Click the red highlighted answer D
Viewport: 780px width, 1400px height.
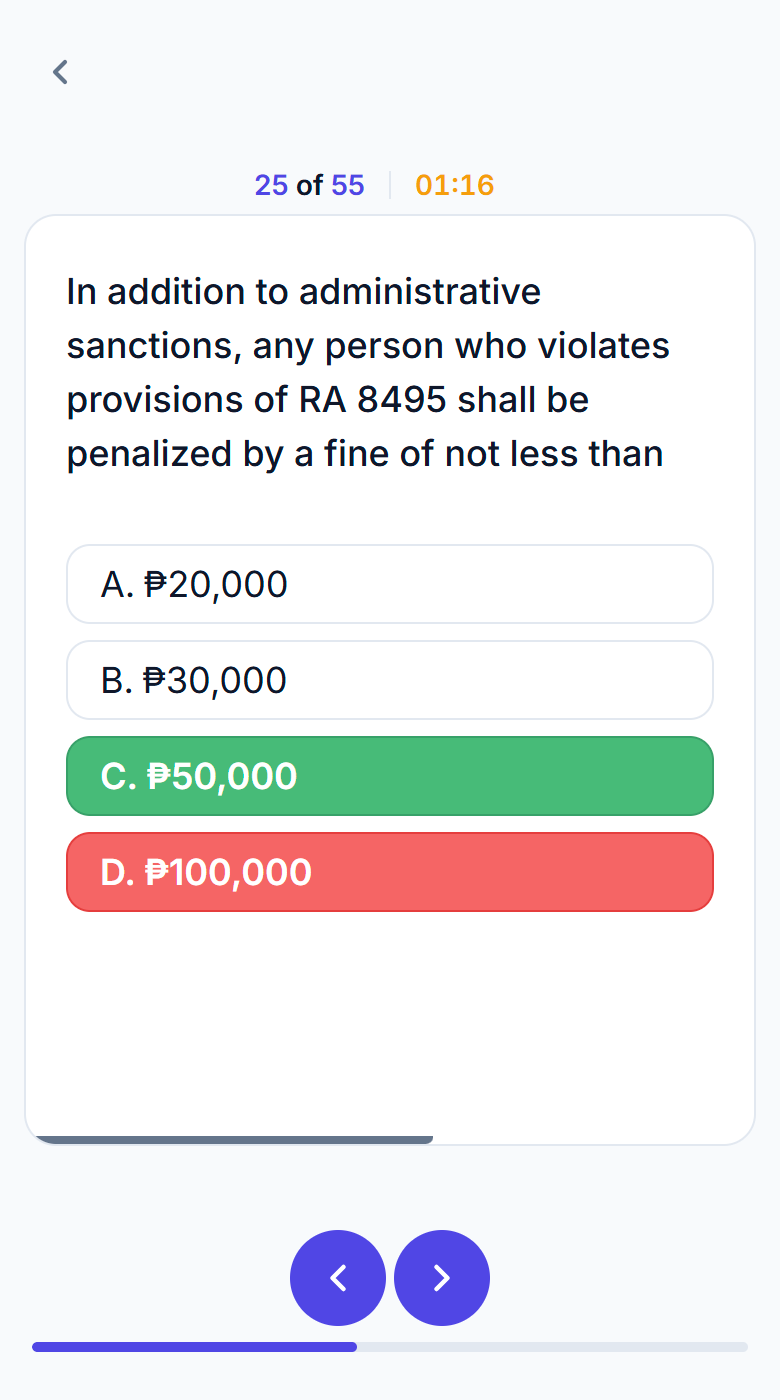(x=390, y=871)
